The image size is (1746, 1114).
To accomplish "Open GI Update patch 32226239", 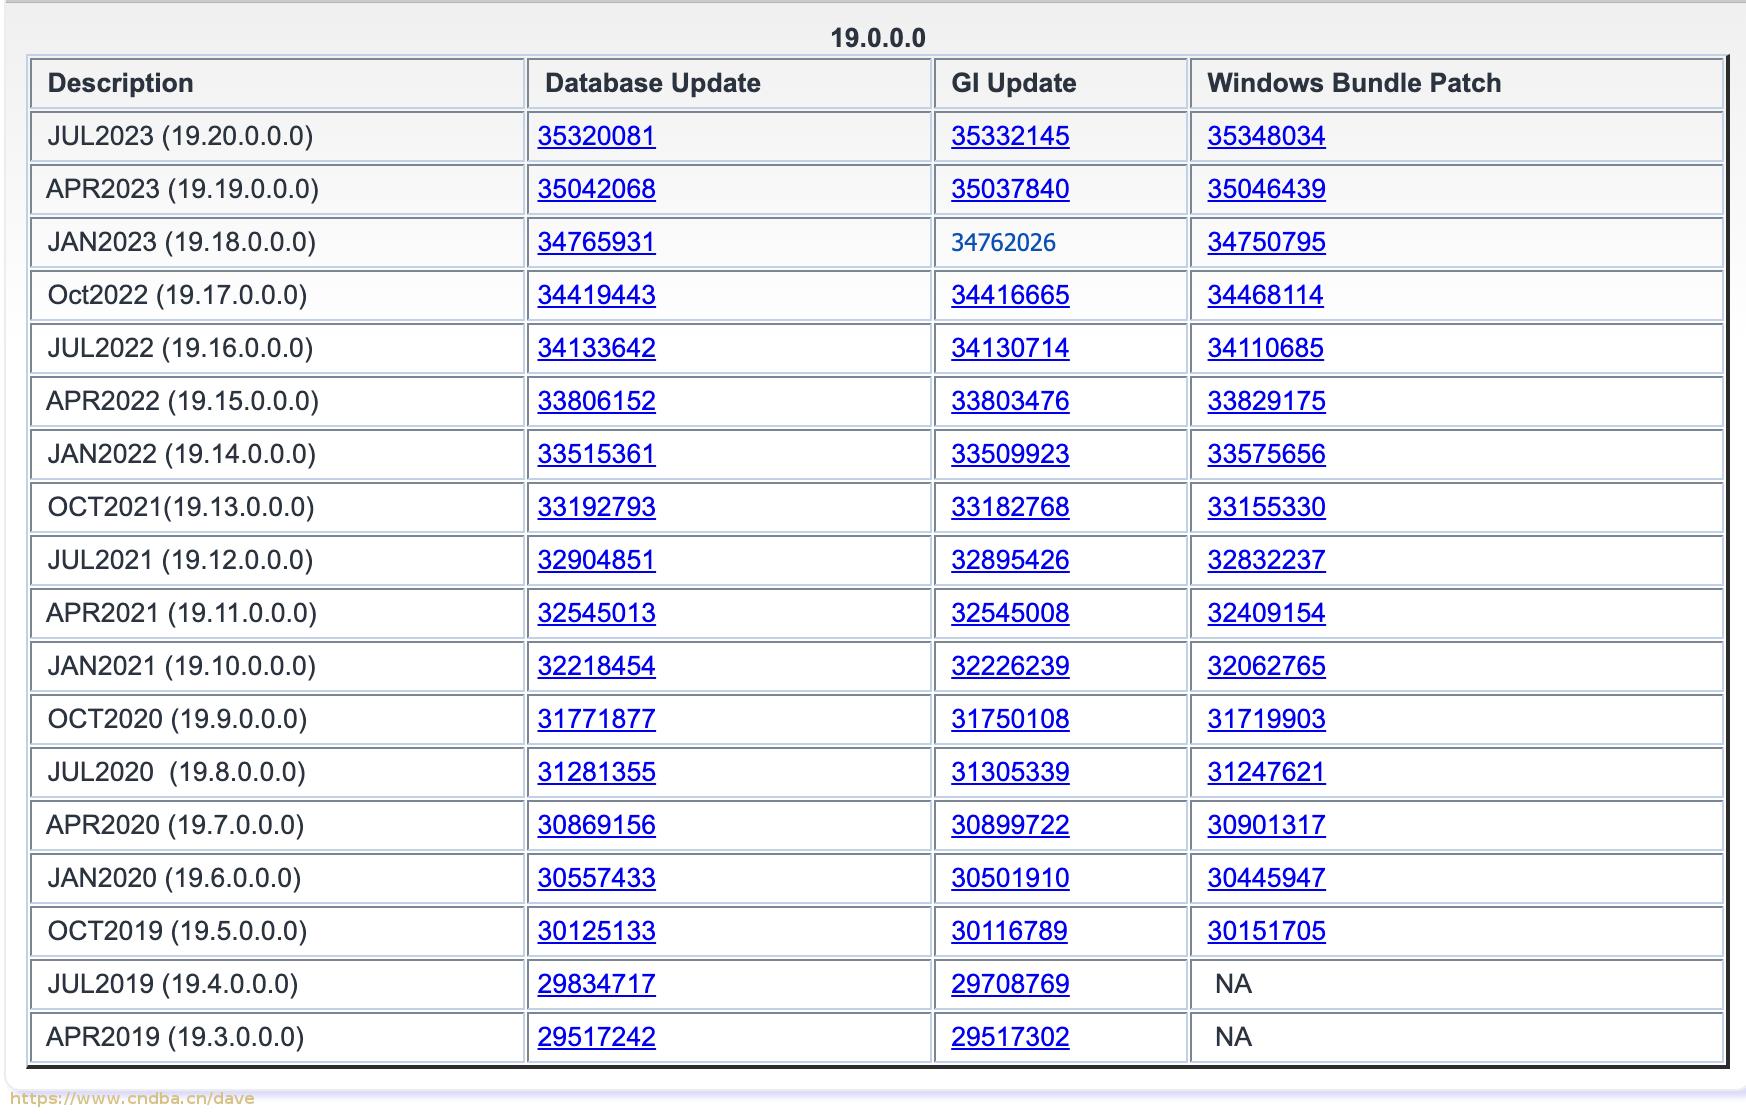I will click(x=1010, y=666).
